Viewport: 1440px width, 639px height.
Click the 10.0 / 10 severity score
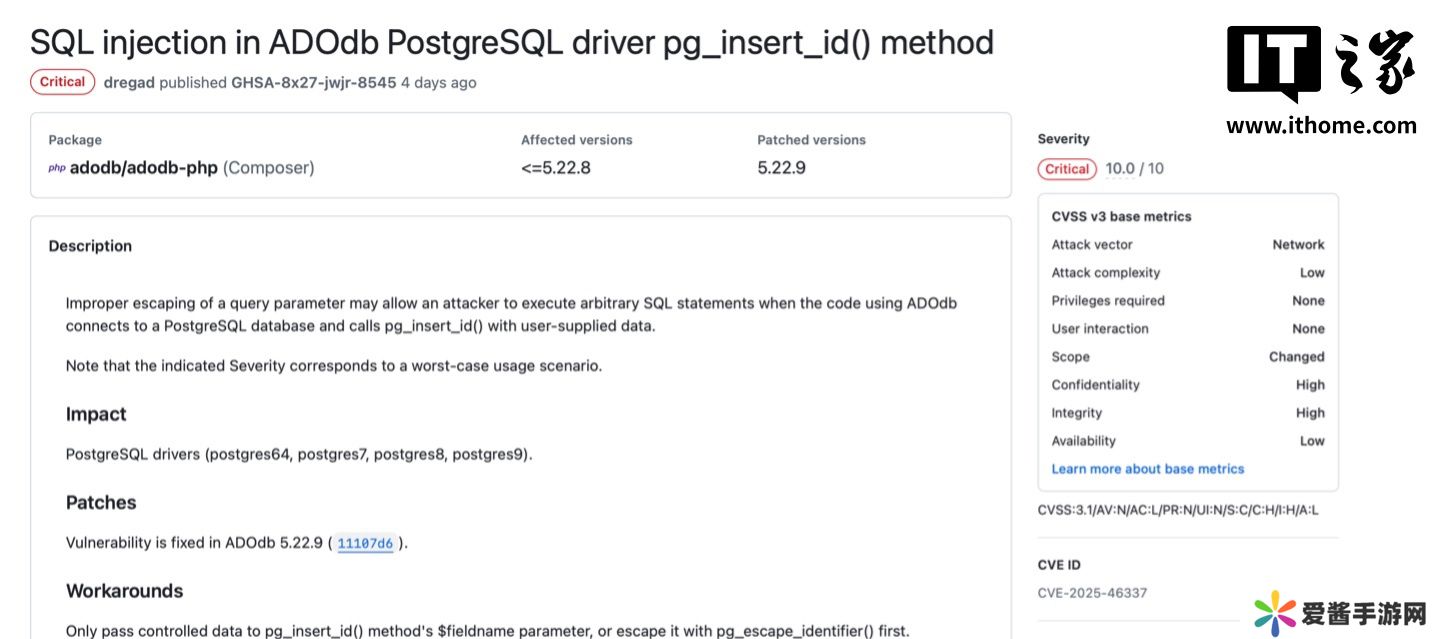coord(1134,169)
